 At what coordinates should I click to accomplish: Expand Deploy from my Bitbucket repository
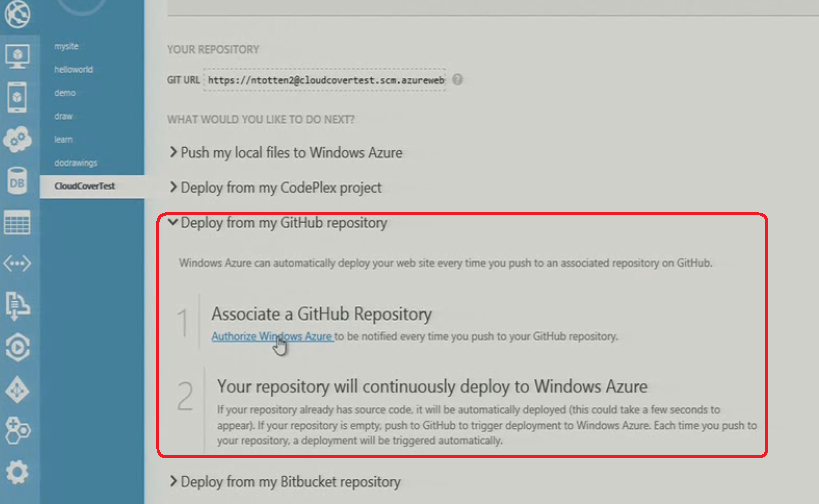[285, 482]
